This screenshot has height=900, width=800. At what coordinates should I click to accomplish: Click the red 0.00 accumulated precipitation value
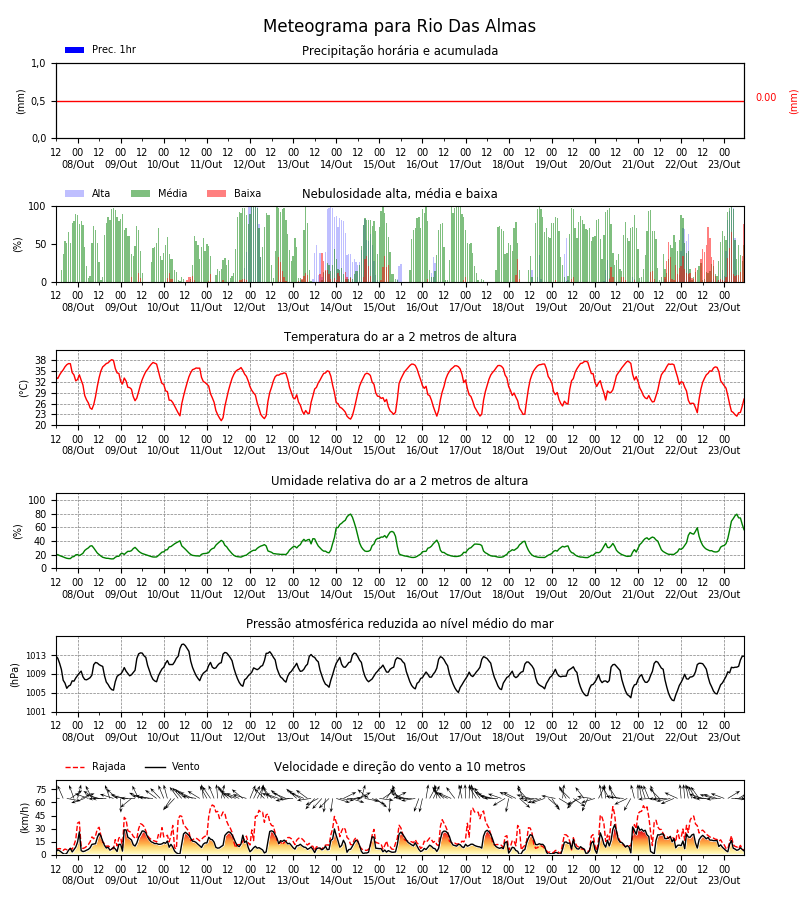point(766,98)
